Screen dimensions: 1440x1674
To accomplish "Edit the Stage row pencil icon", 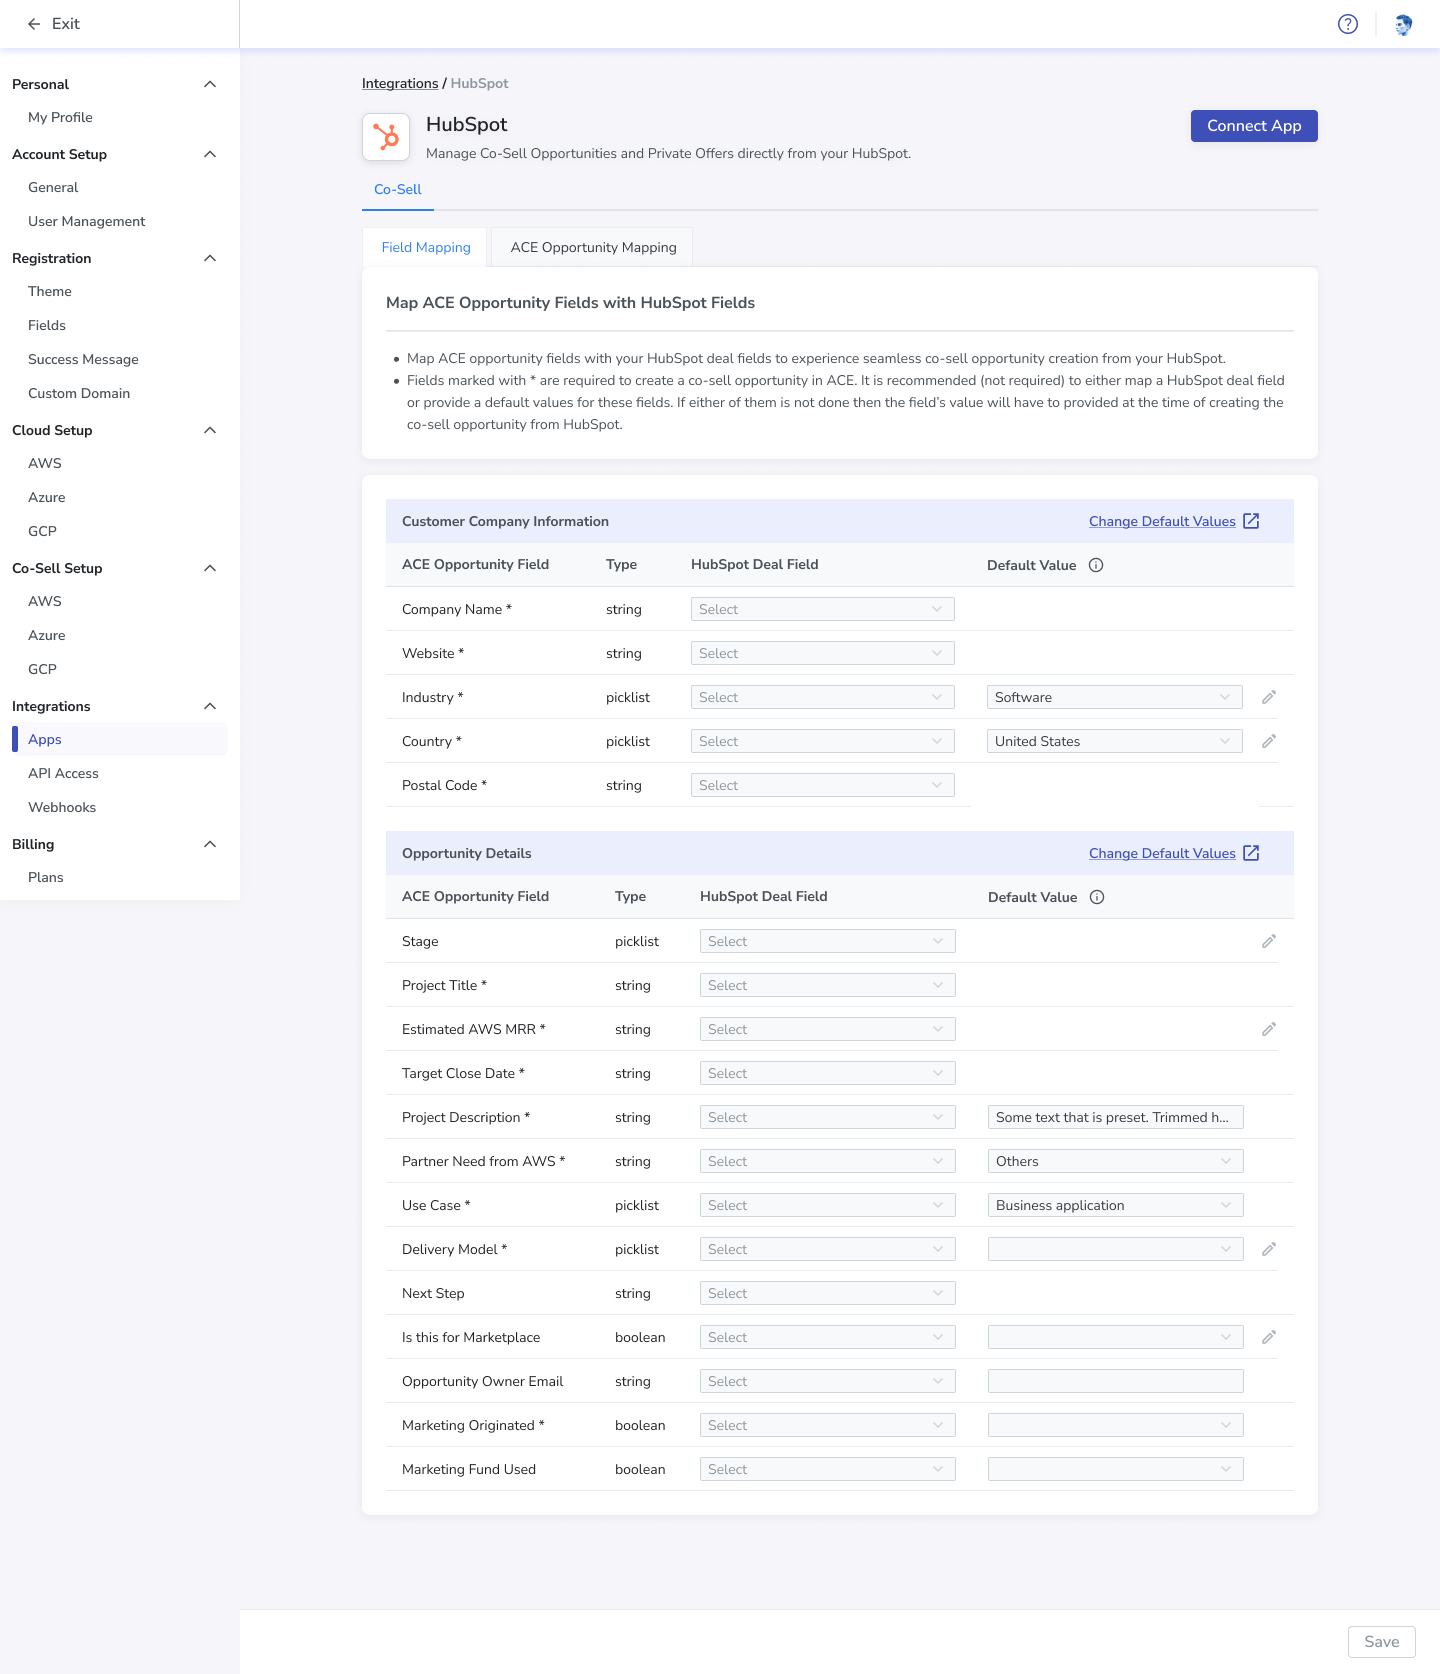I will (1269, 941).
